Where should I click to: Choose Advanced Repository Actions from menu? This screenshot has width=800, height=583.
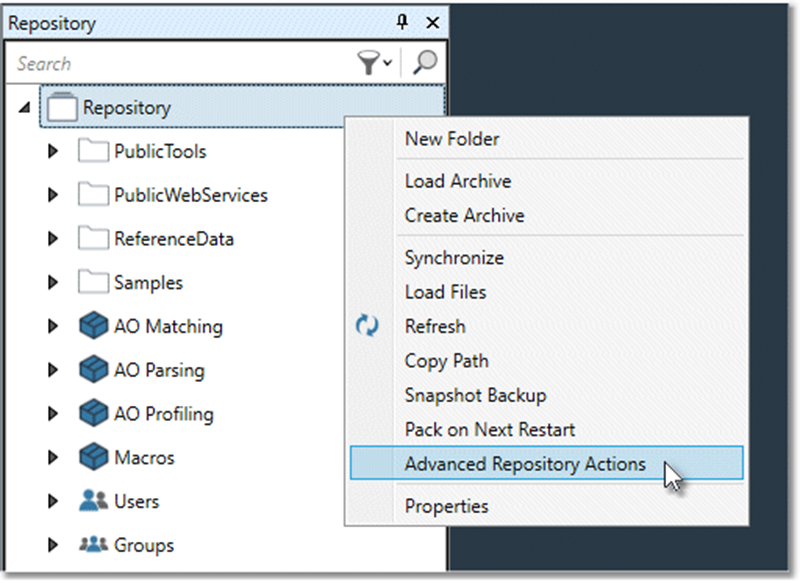(x=525, y=464)
